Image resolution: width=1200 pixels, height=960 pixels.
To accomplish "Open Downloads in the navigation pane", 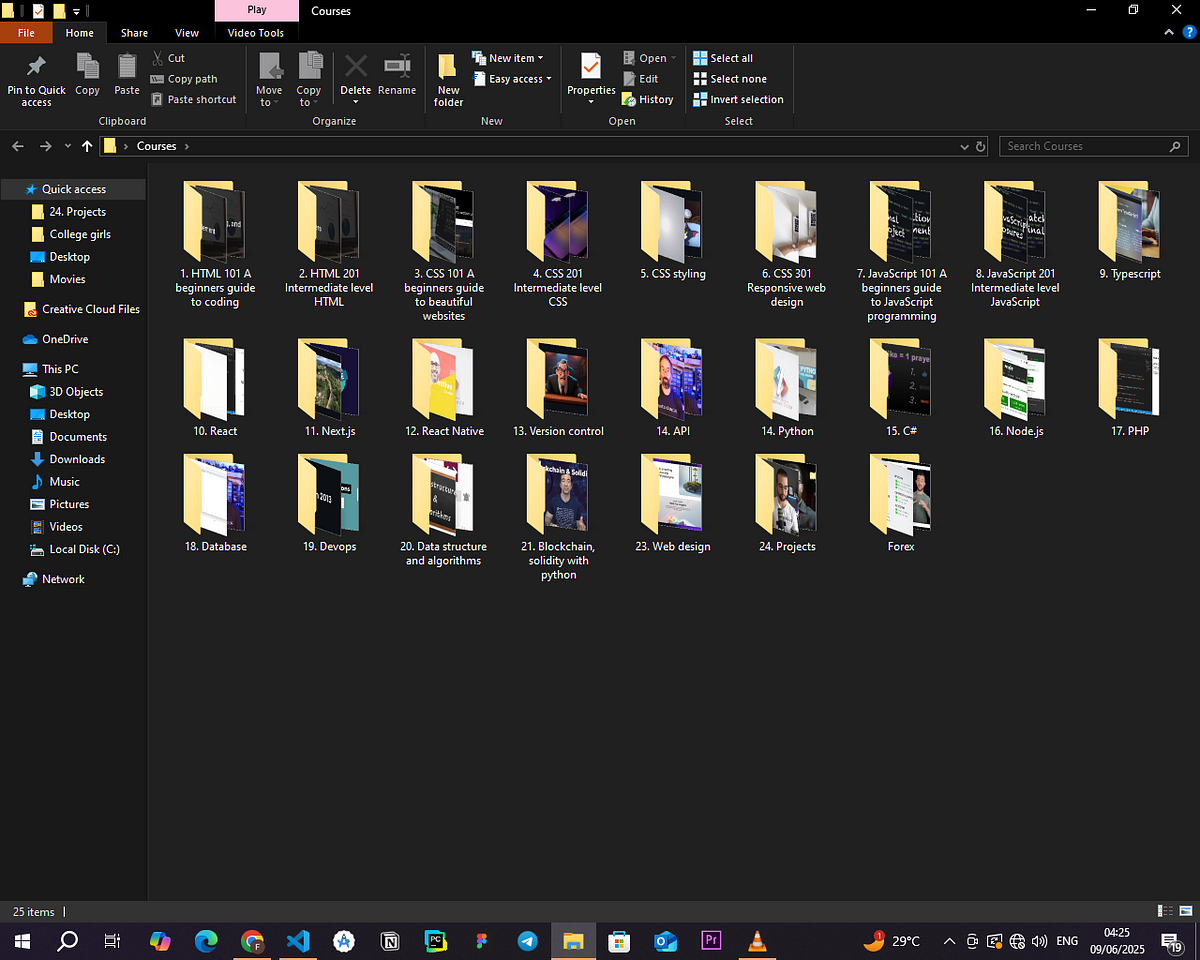I will pyautogui.click(x=68, y=459).
